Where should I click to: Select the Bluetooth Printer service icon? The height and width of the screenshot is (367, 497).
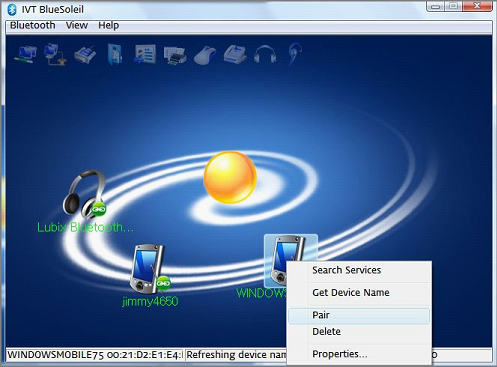pos(175,55)
